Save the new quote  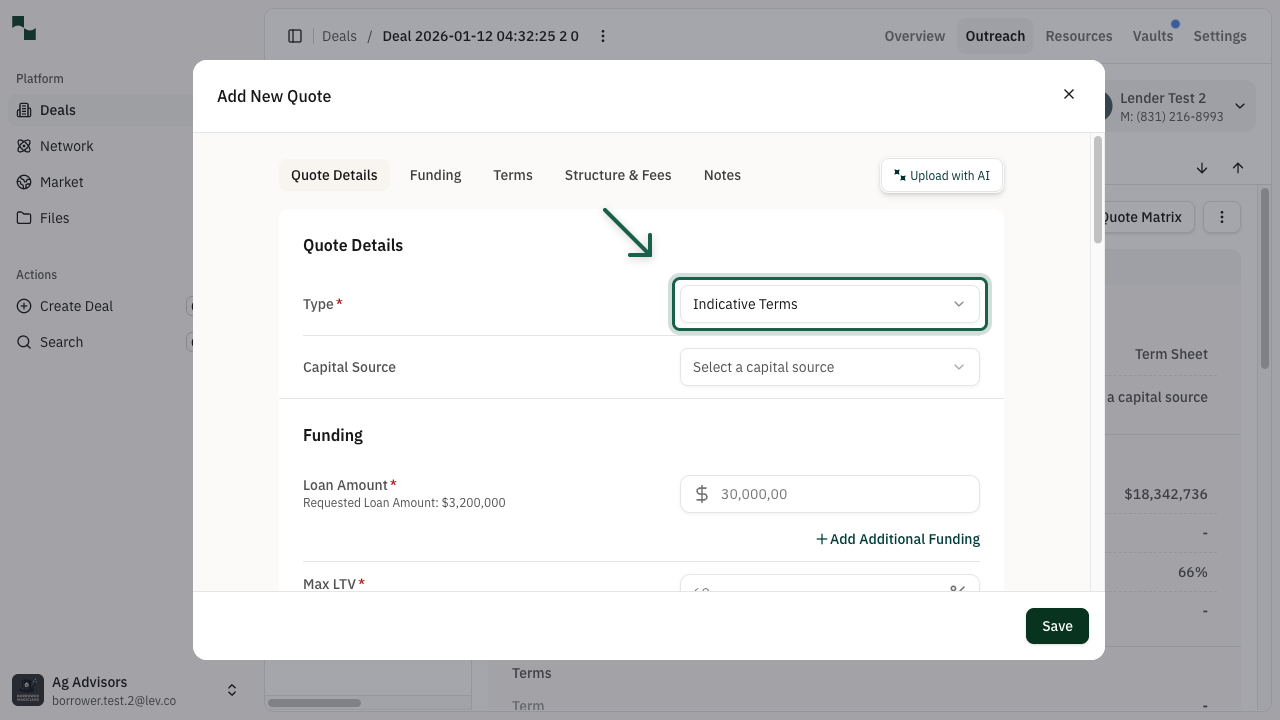[x=1057, y=626]
